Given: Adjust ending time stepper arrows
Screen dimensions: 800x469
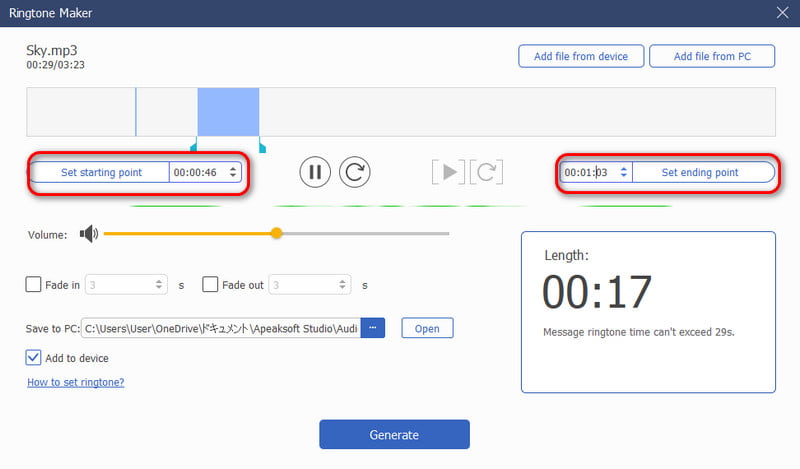Looking at the screenshot, I should [x=624, y=172].
